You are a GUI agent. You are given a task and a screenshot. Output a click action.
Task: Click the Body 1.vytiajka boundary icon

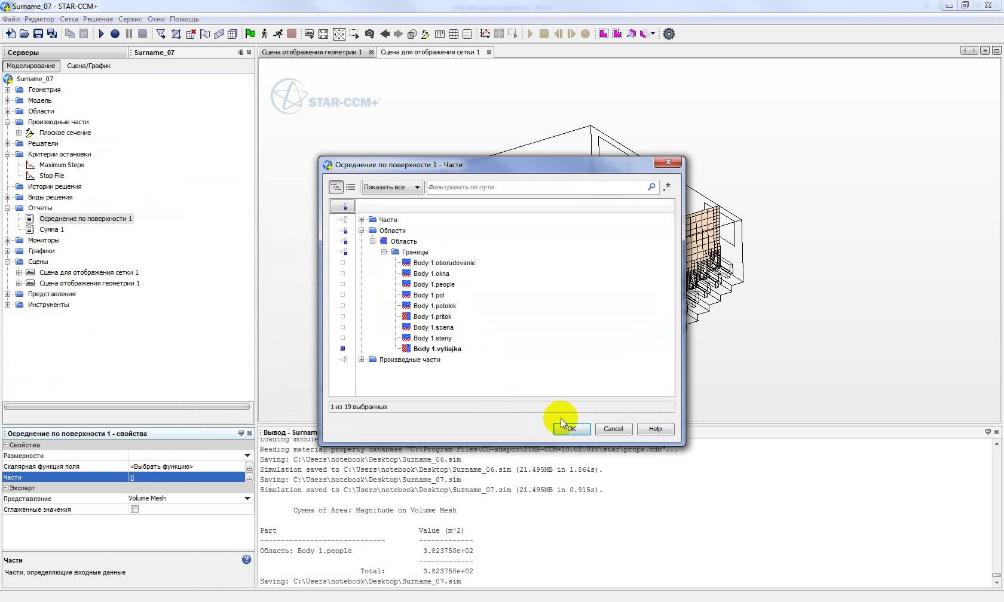pos(407,349)
